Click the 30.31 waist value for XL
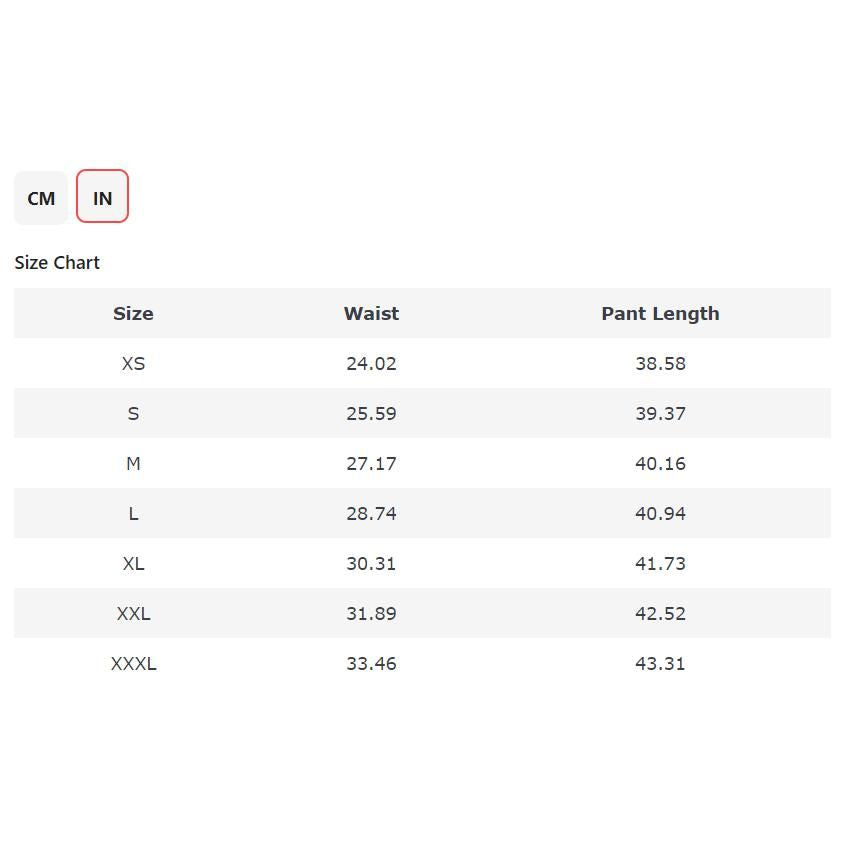 point(371,564)
